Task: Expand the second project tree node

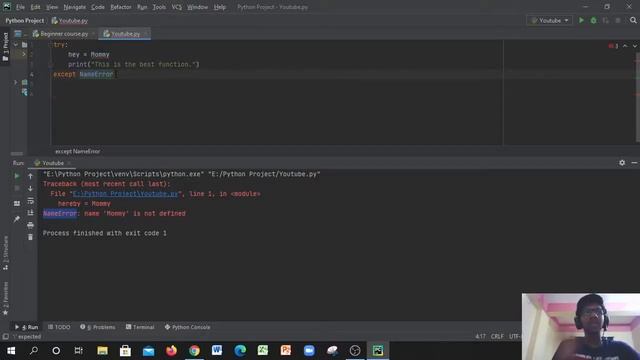Action: click(23, 54)
